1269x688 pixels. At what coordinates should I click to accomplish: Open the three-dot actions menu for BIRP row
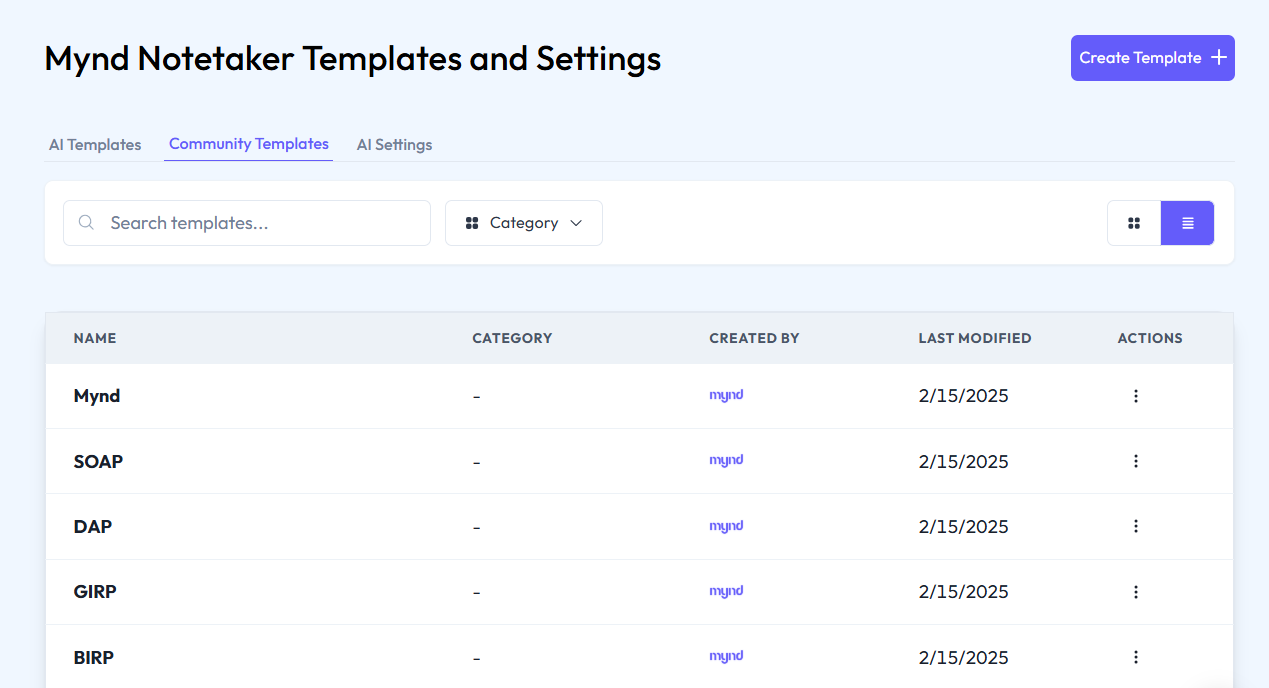tap(1135, 657)
